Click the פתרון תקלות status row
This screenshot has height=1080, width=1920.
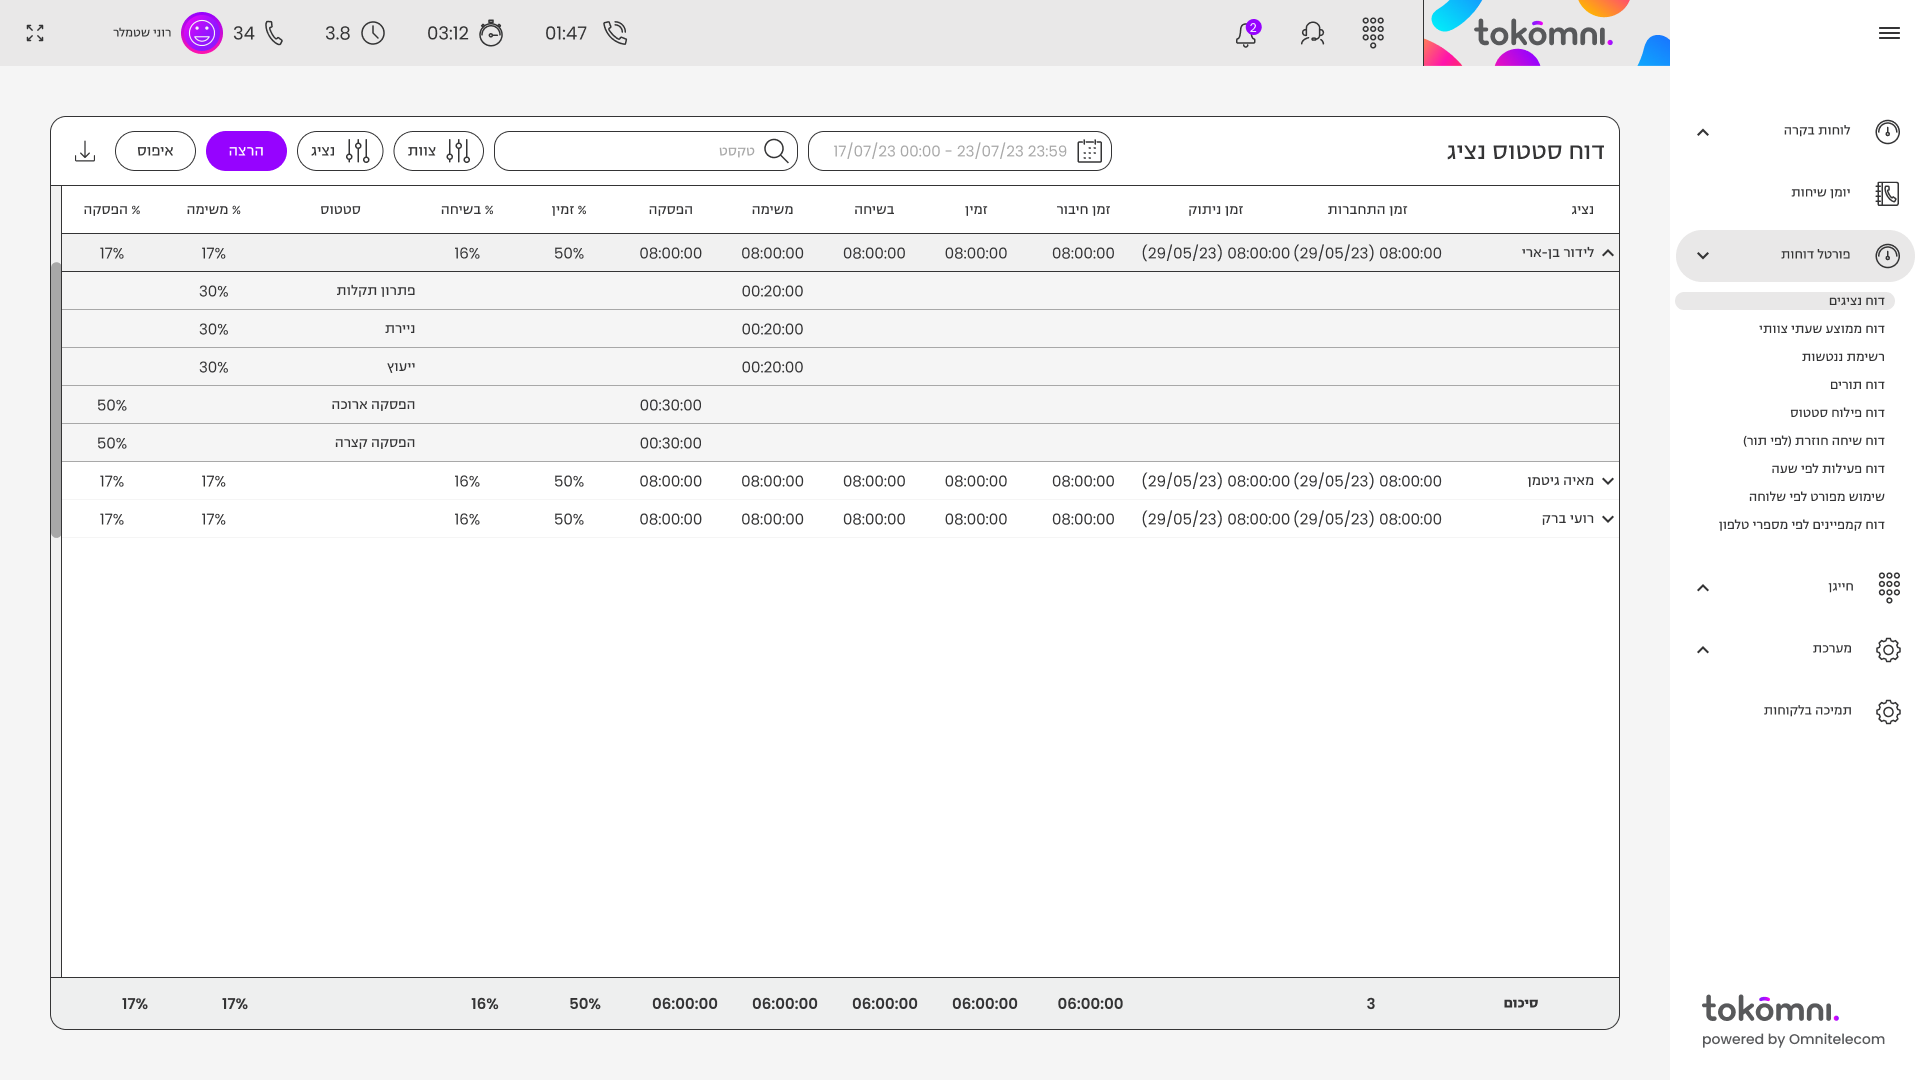click(840, 291)
